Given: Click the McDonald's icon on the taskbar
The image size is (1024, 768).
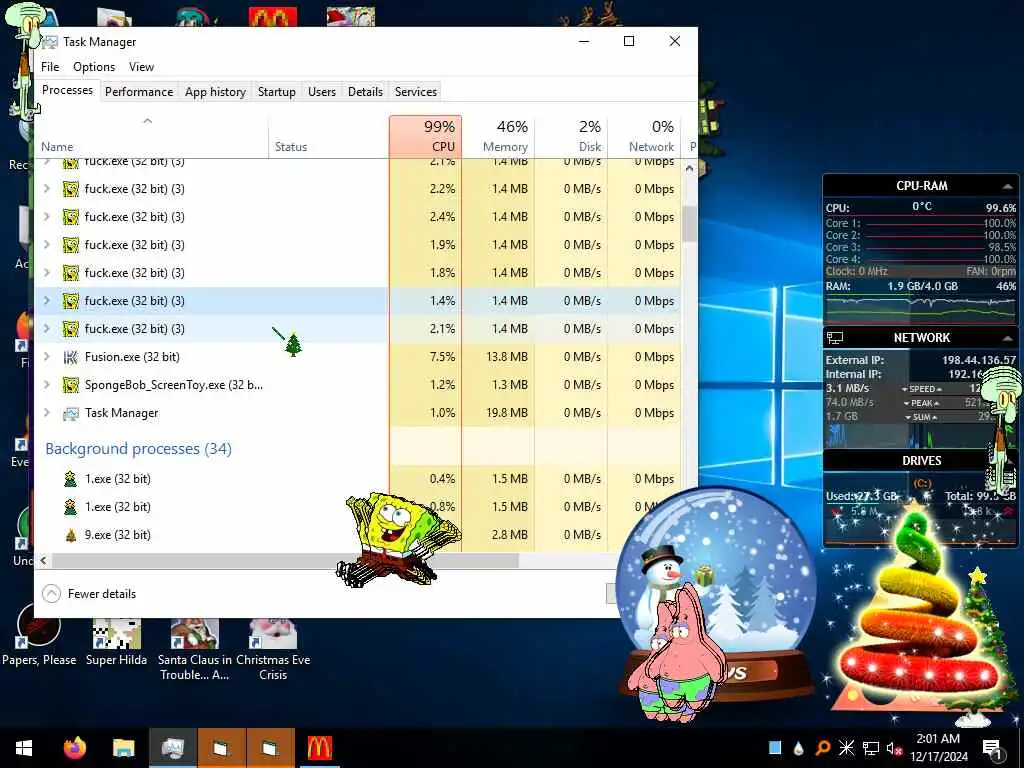Looking at the screenshot, I should point(319,748).
